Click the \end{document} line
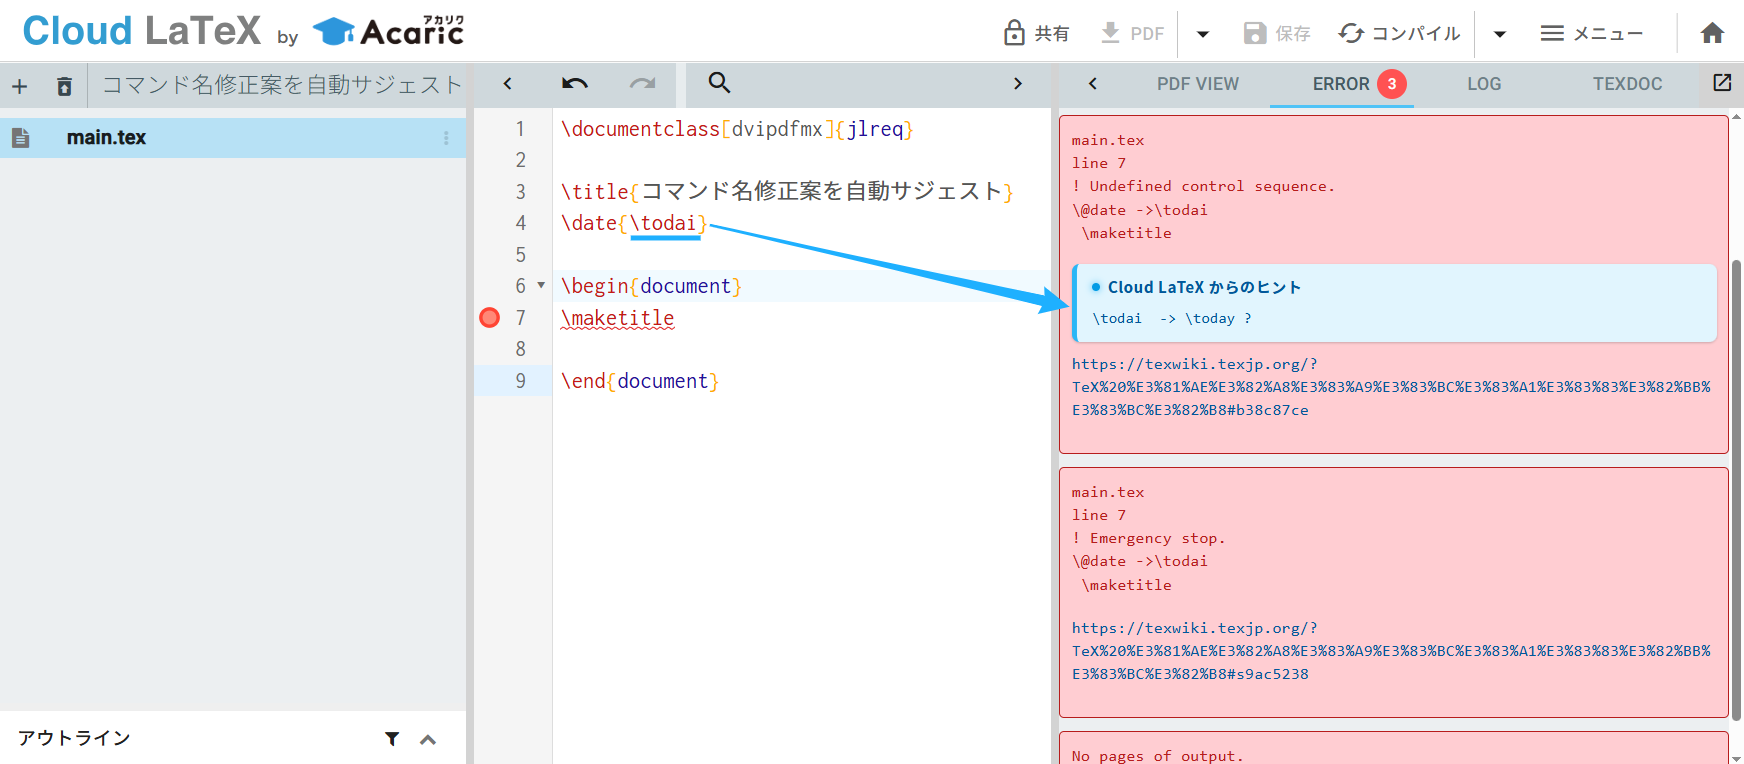Screen dimensions: 1744x764 pyautogui.click(x=640, y=381)
